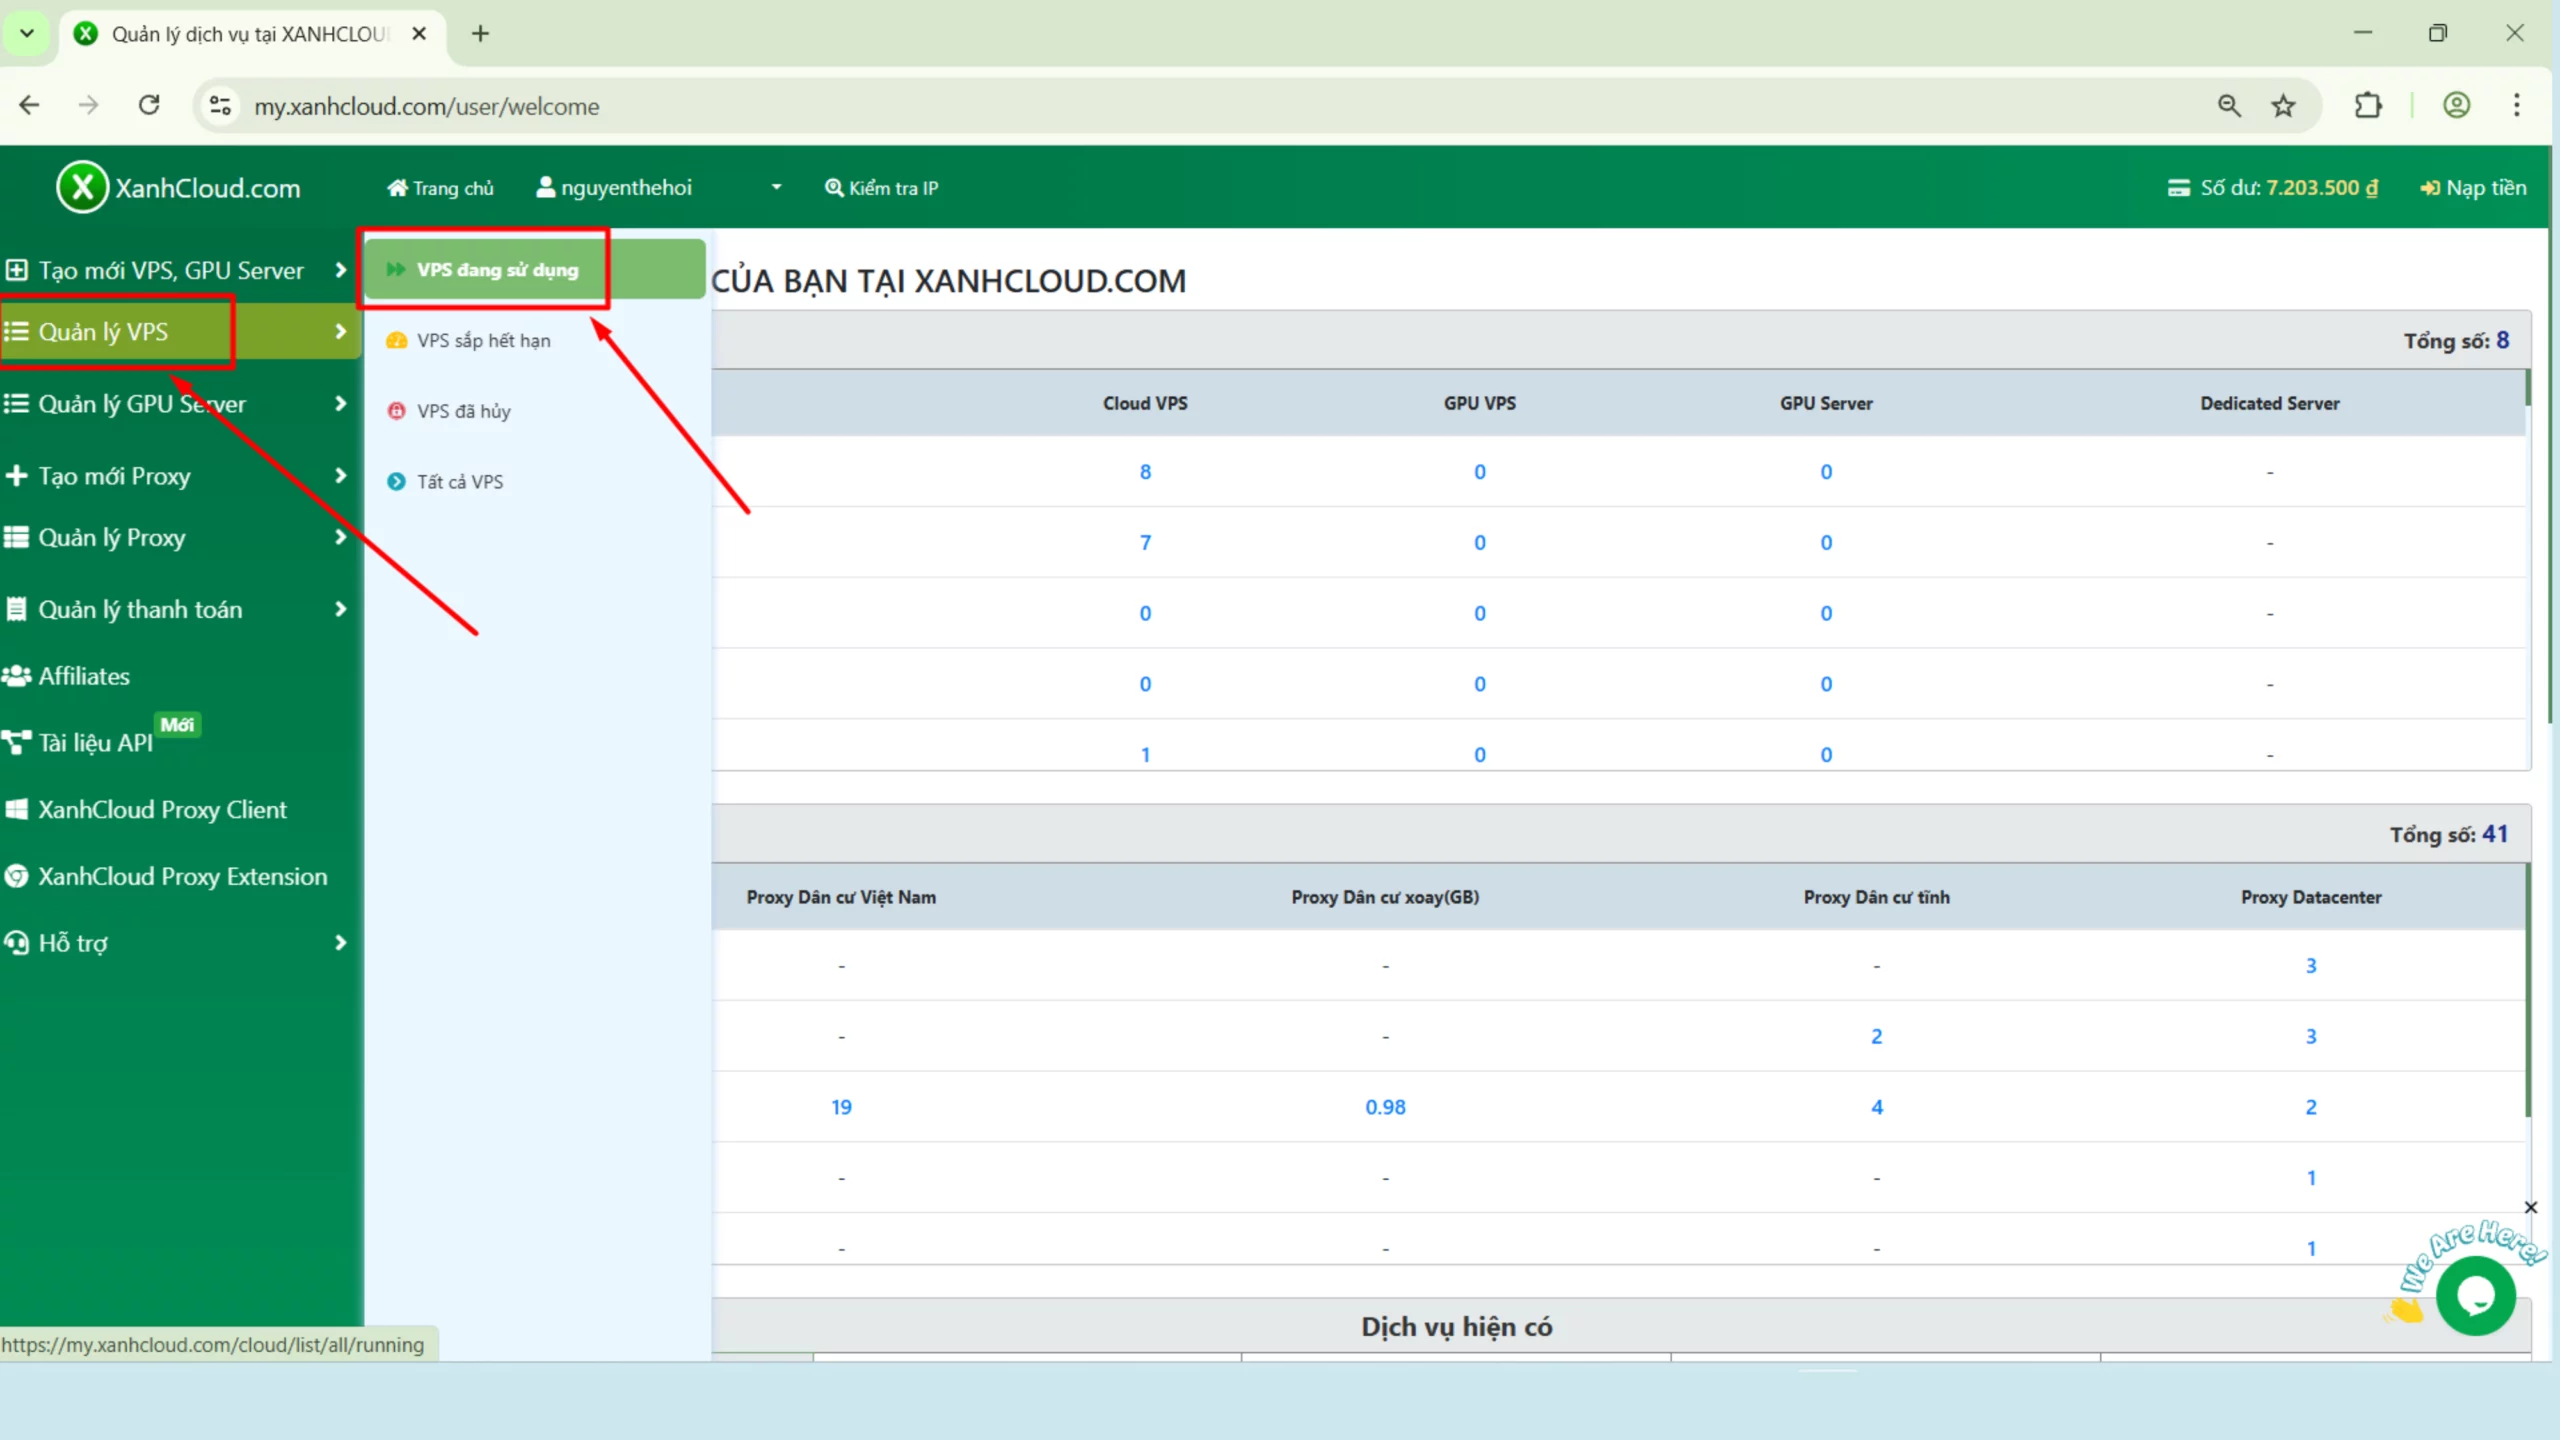Screen dimensions: 2560x1440
Task: Open the live chat bubble
Action: coord(2477,1294)
